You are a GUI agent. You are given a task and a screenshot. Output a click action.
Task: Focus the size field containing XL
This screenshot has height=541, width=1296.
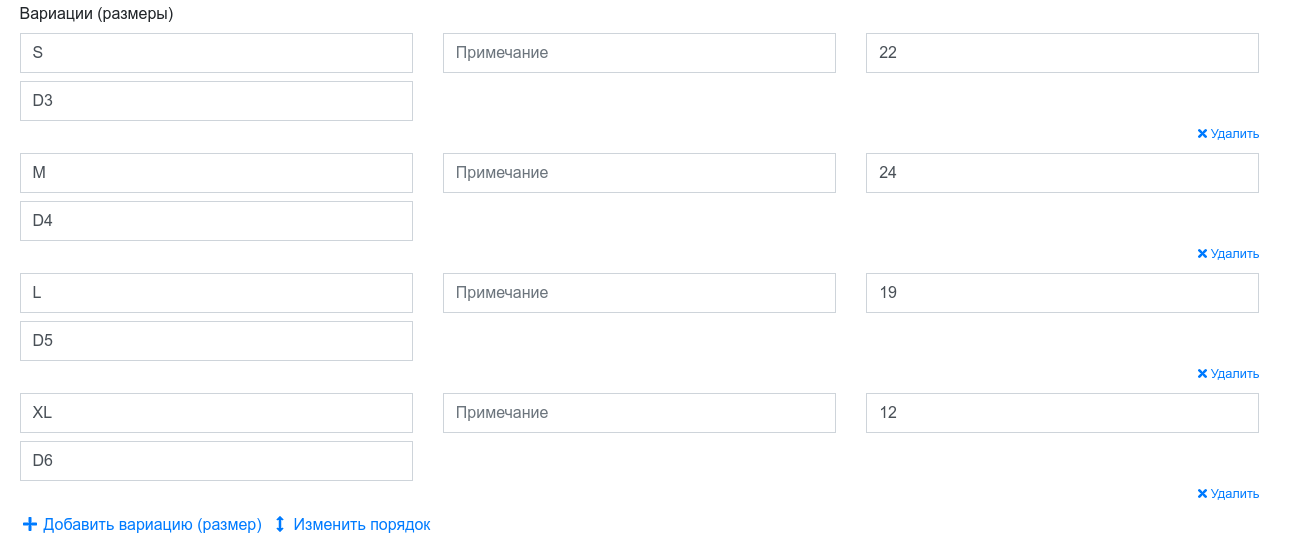coord(216,413)
